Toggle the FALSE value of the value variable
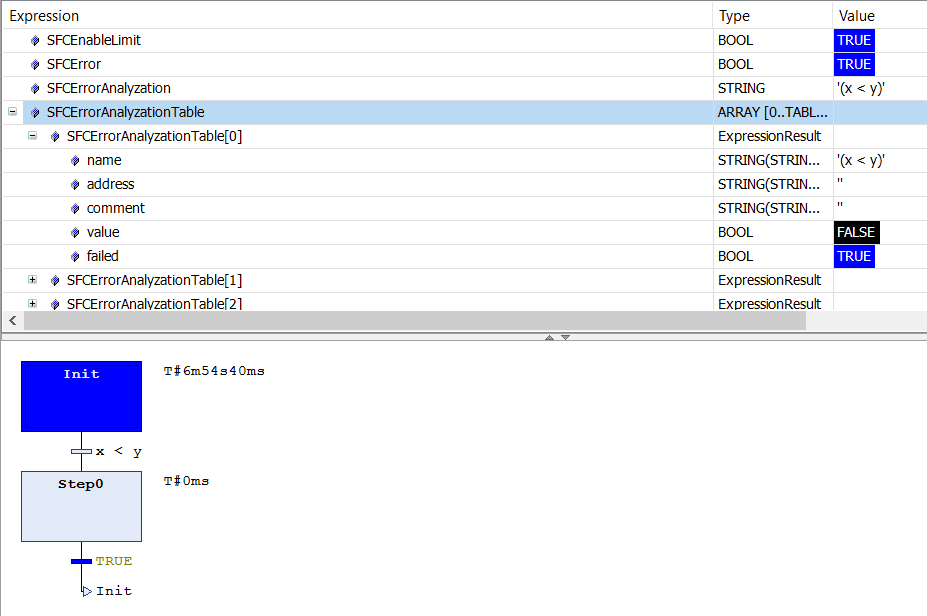Image resolution: width=927 pixels, height=616 pixels. click(x=856, y=232)
